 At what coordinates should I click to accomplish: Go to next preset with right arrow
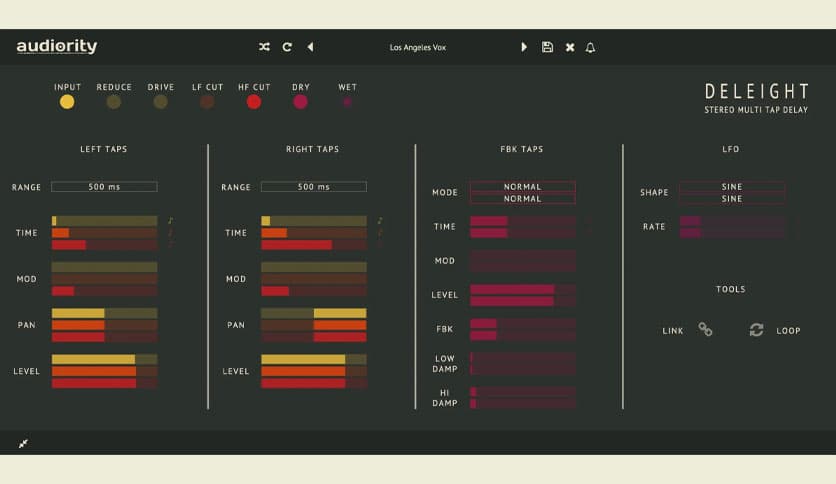[x=524, y=47]
